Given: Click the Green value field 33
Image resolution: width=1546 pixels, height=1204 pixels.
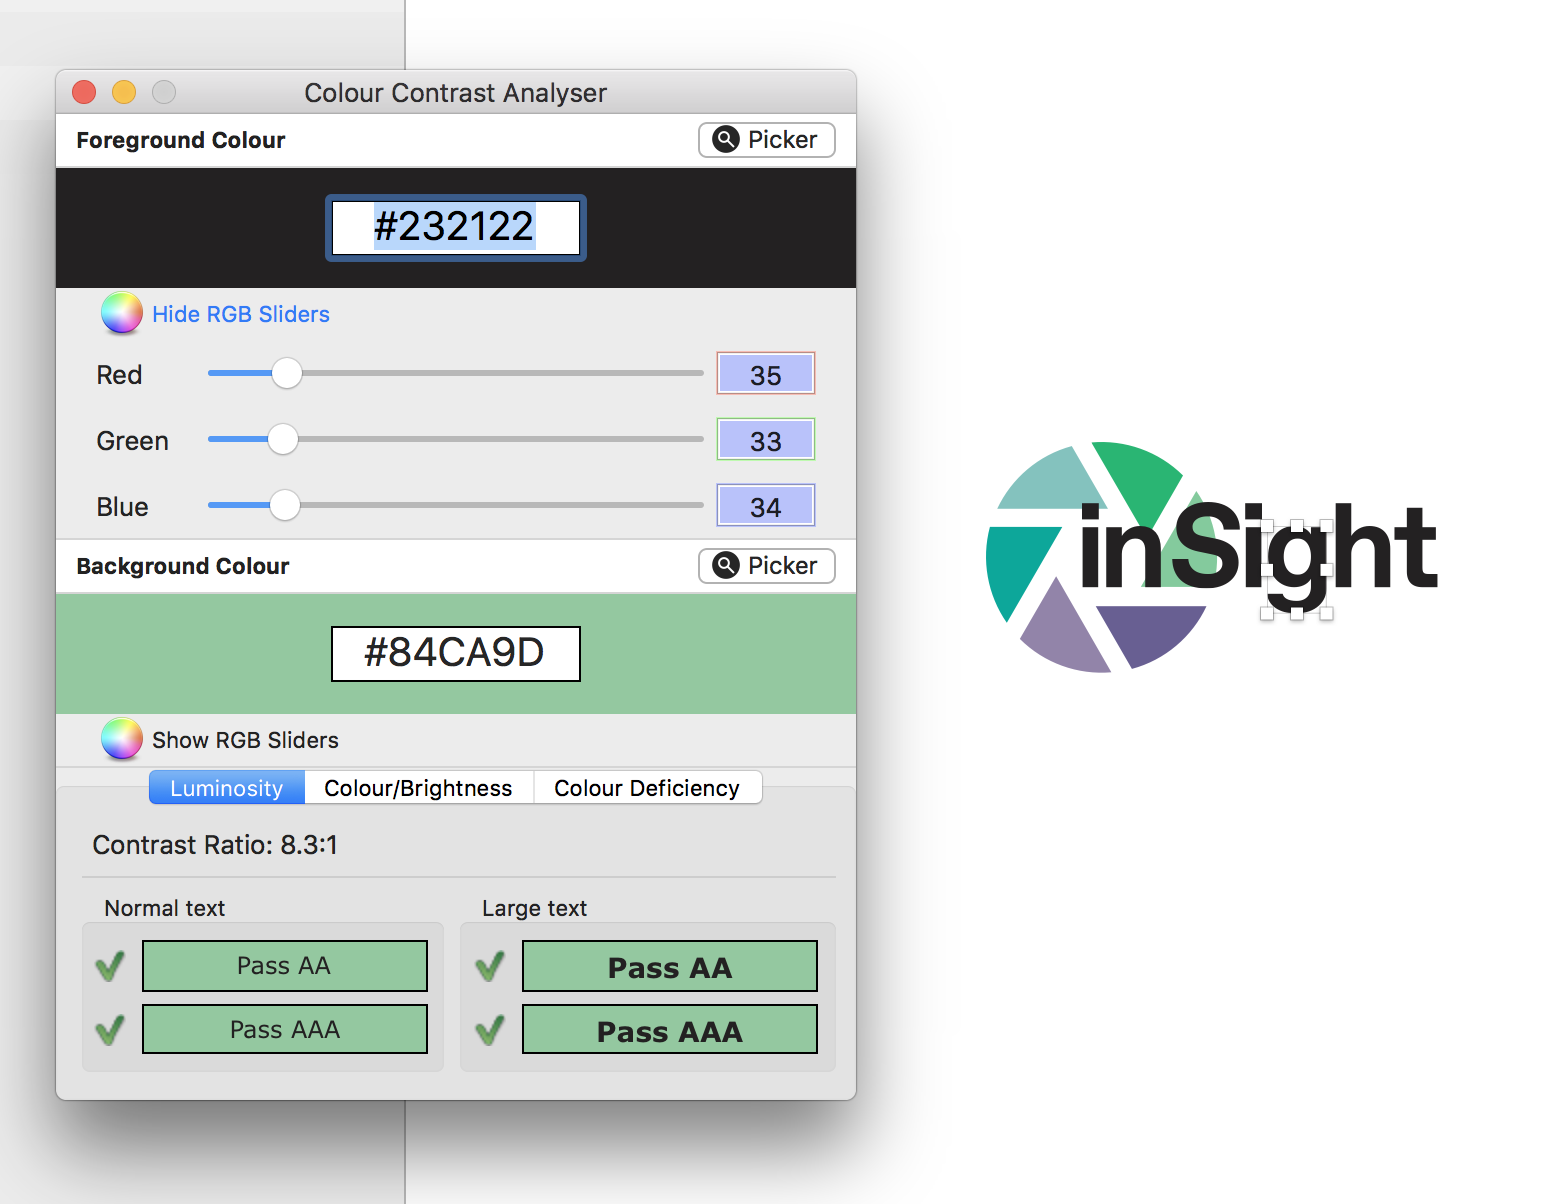Looking at the screenshot, I should coord(766,440).
